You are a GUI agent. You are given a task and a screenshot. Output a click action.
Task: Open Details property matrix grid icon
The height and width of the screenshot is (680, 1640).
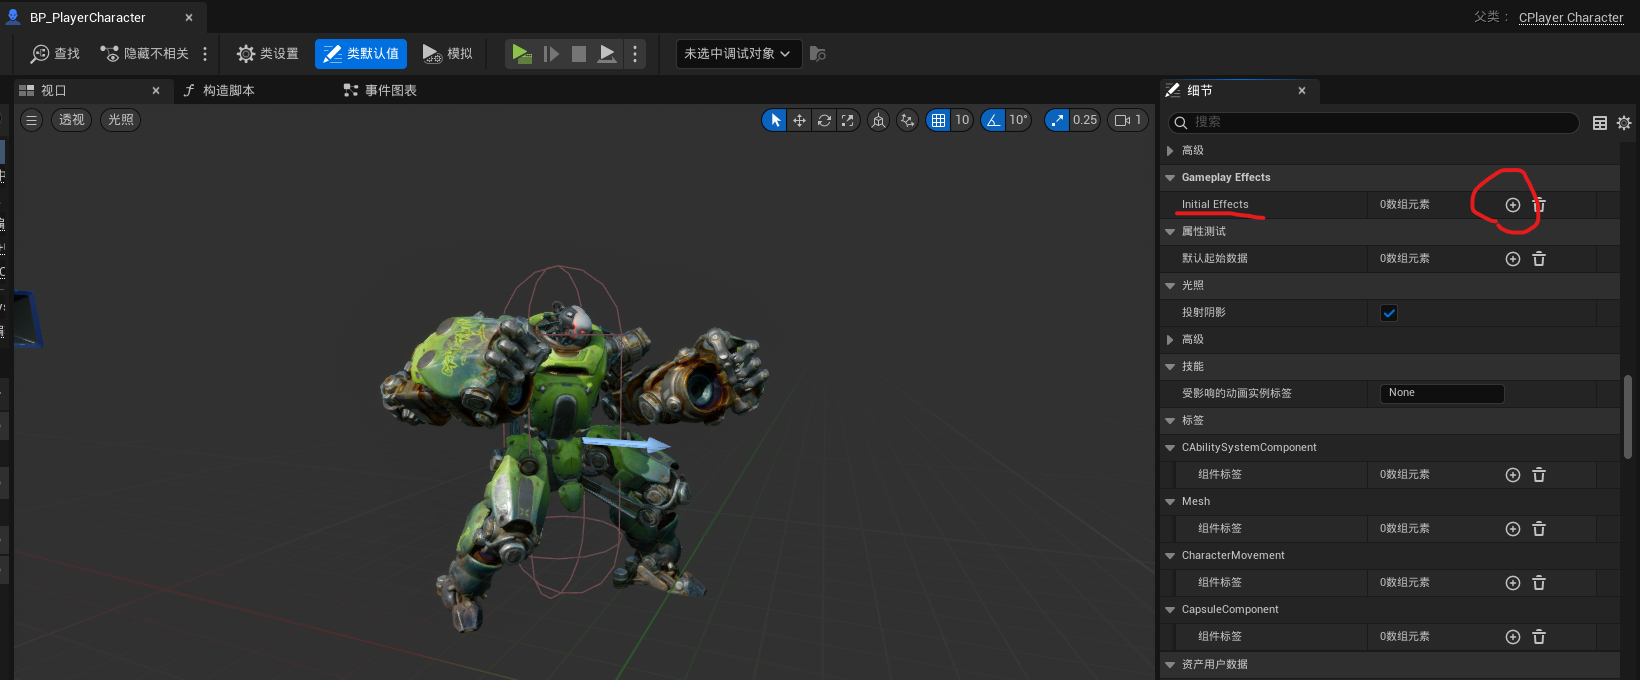pyautogui.click(x=1600, y=123)
